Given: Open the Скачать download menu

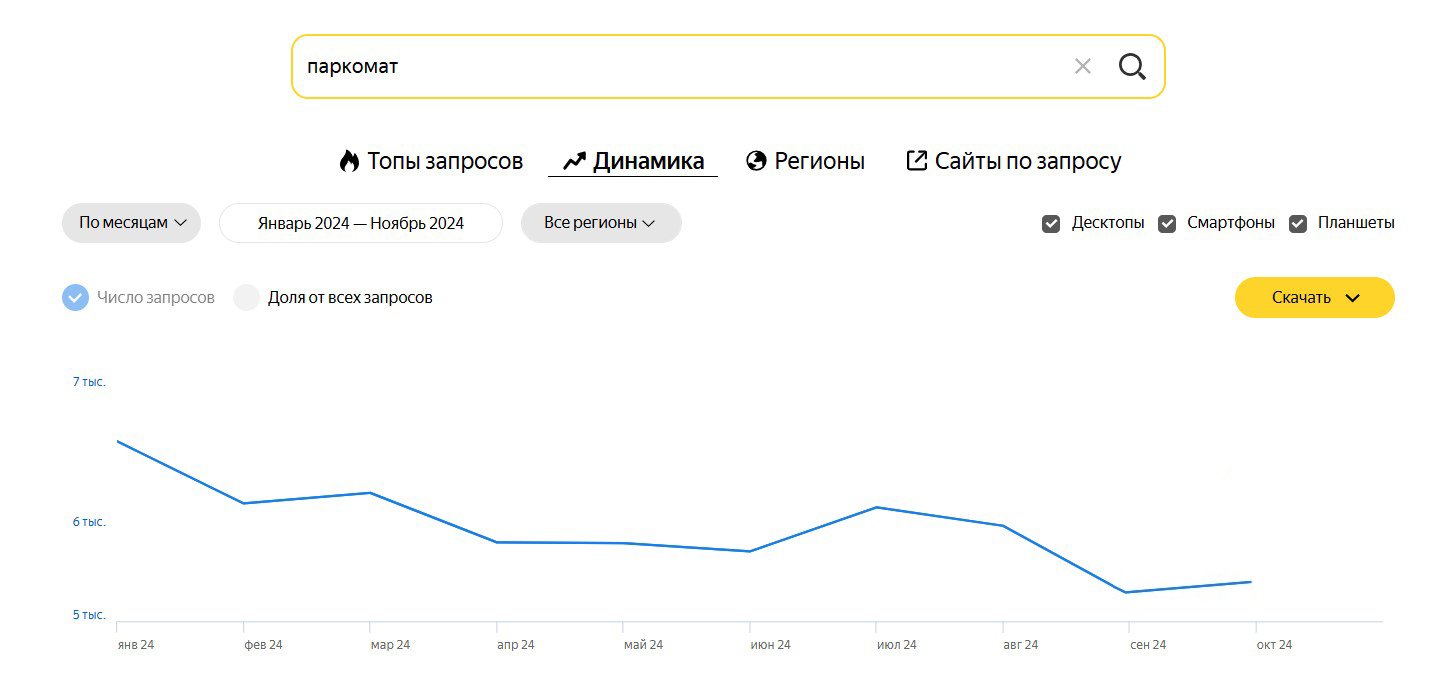Looking at the screenshot, I should click(x=1314, y=298).
